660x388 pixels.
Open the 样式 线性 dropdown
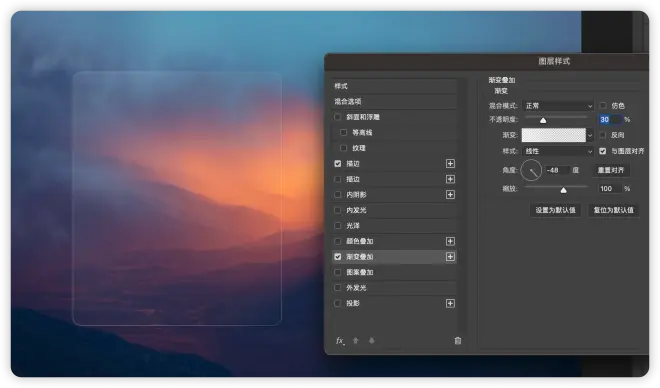click(x=558, y=151)
